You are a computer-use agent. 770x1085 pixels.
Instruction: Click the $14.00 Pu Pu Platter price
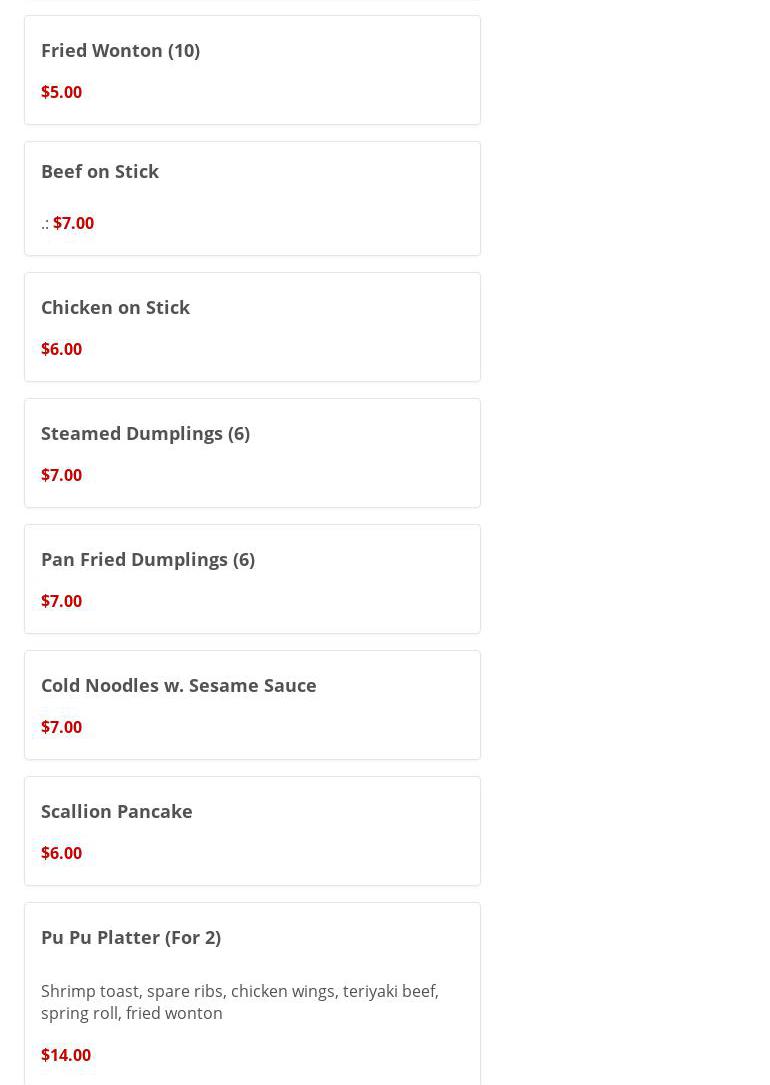[66, 1055]
